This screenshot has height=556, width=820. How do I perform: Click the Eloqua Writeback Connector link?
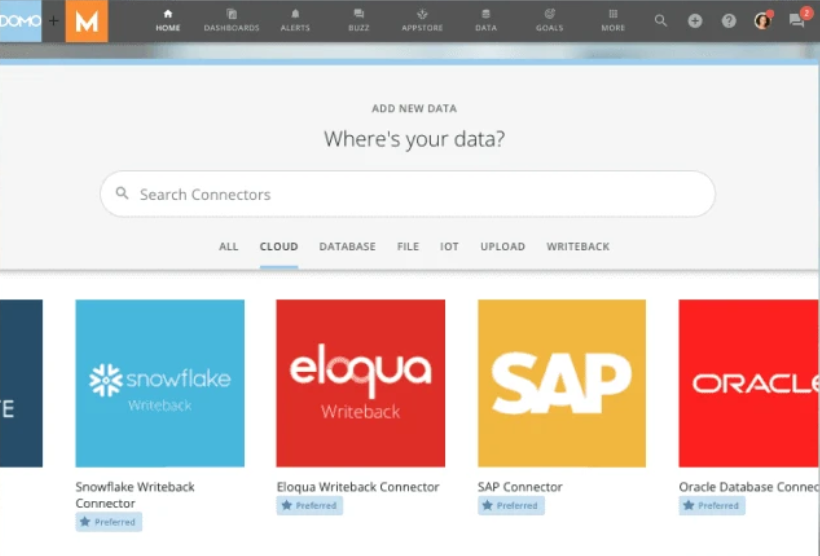point(358,487)
